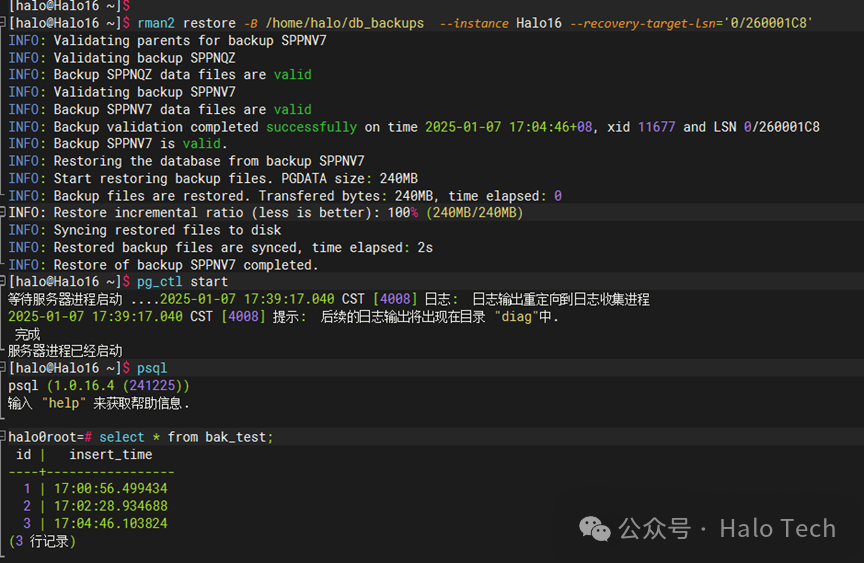
Task: Click 'start' after pg_ctl
Action: [209, 282]
